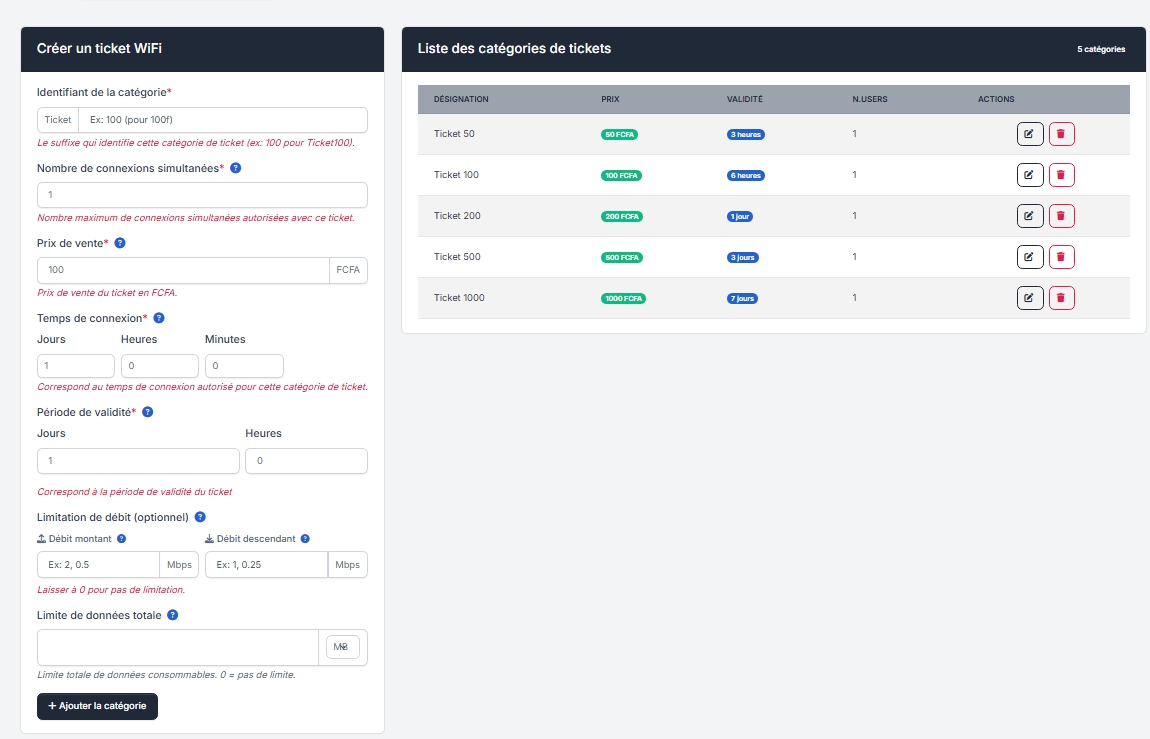Click the Prix de vente input field
Image resolution: width=1150 pixels, height=739 pixels.
[x=183, y=270]
